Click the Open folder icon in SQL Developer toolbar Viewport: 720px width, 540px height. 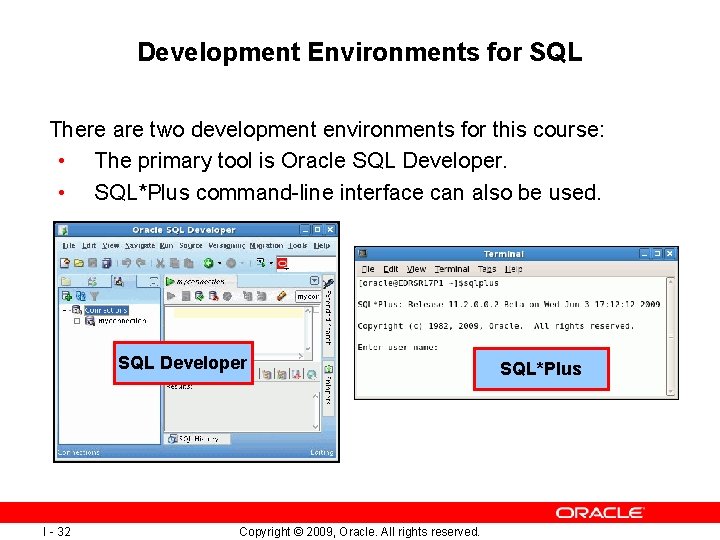pos(79,263)
